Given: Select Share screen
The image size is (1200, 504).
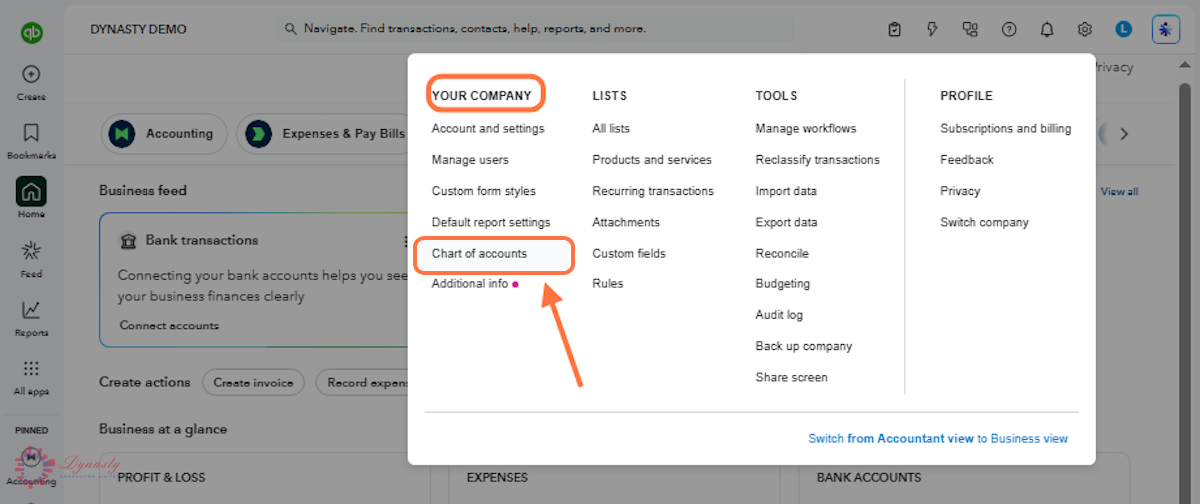Looking at the screenshot, I should pos(792,378).
